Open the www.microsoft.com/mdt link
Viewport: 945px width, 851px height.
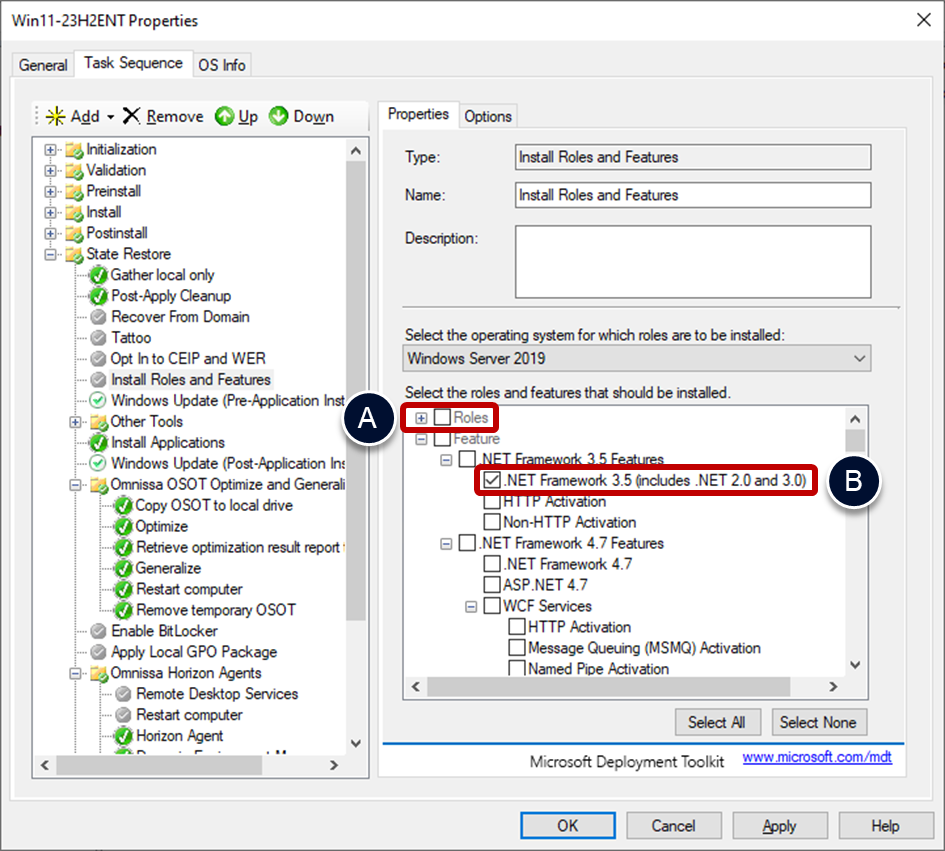click(x=817, y=759)
